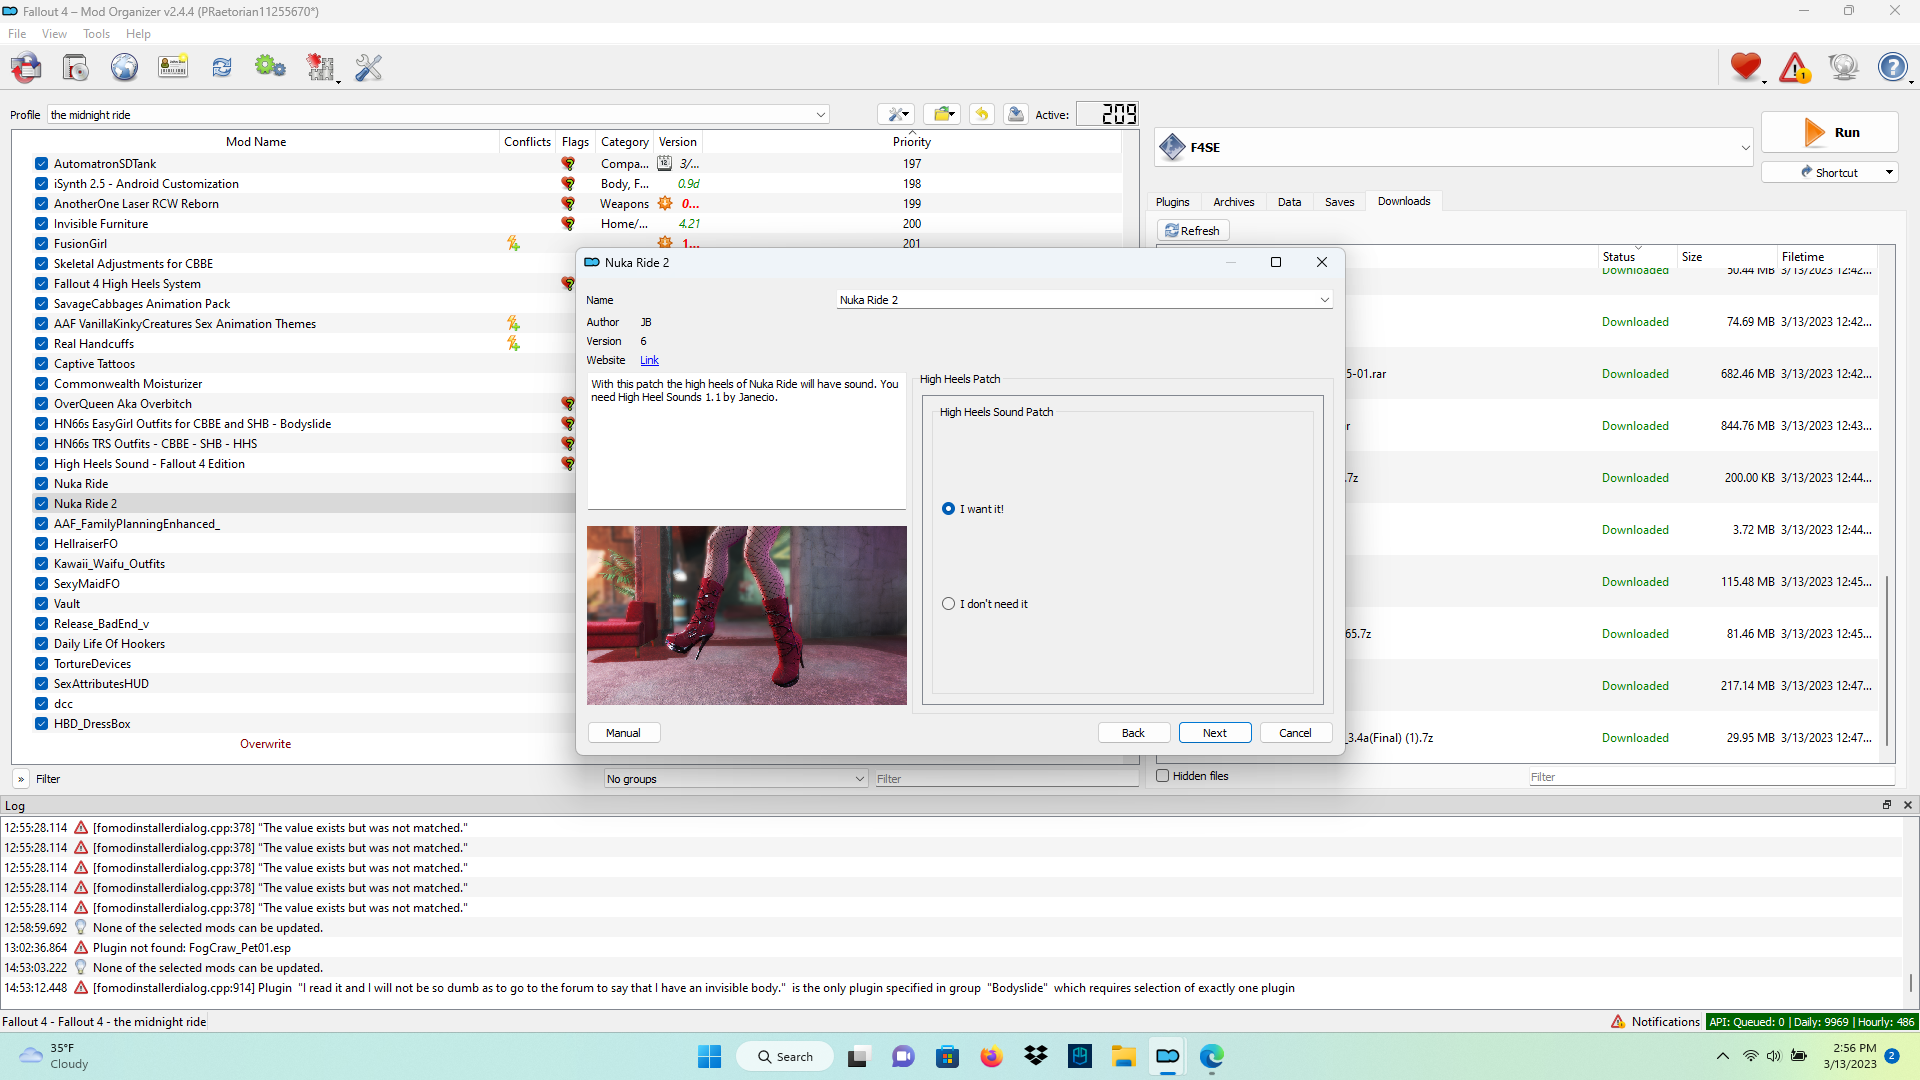Switch to the Archives tab
1920x1080 pixels.
1233,202
